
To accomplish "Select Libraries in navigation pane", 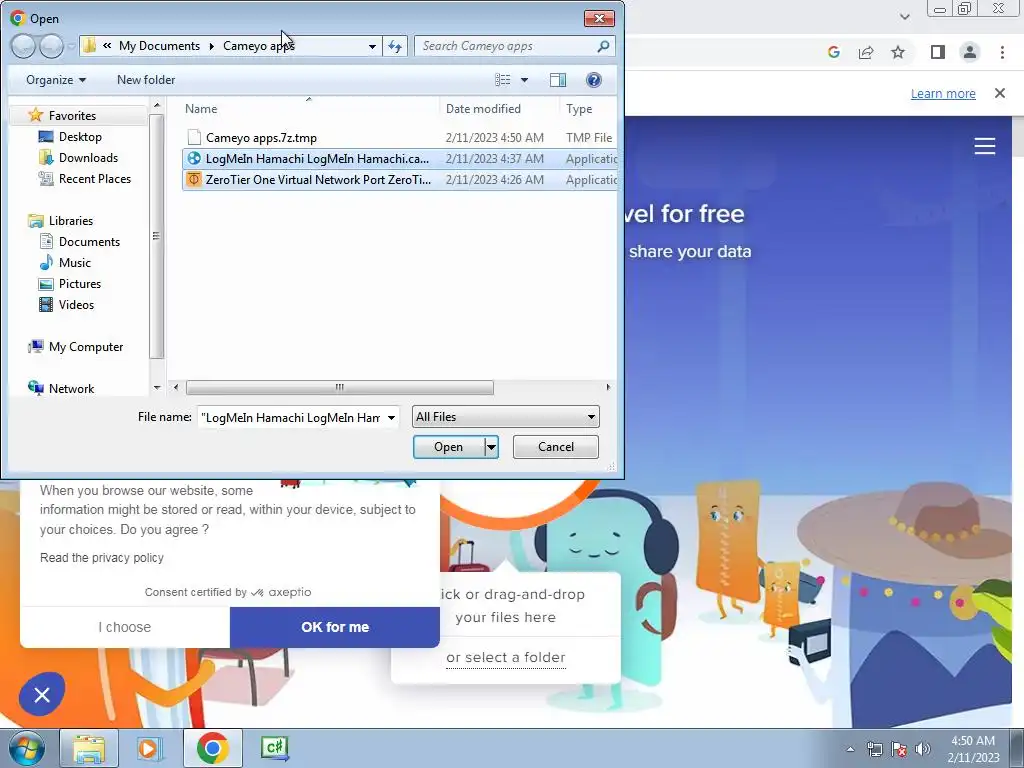I will [71, 221].
